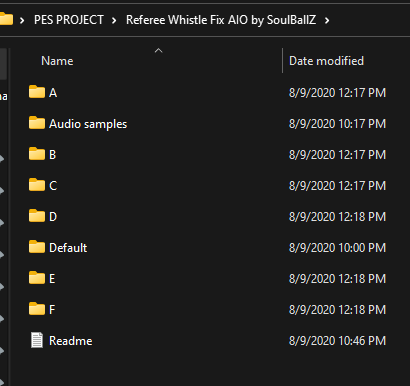The width and height of the screenshot is (410, 386).
Task: Open chevron before PES PROJECT breadcrumb
Action: point(22,21)
